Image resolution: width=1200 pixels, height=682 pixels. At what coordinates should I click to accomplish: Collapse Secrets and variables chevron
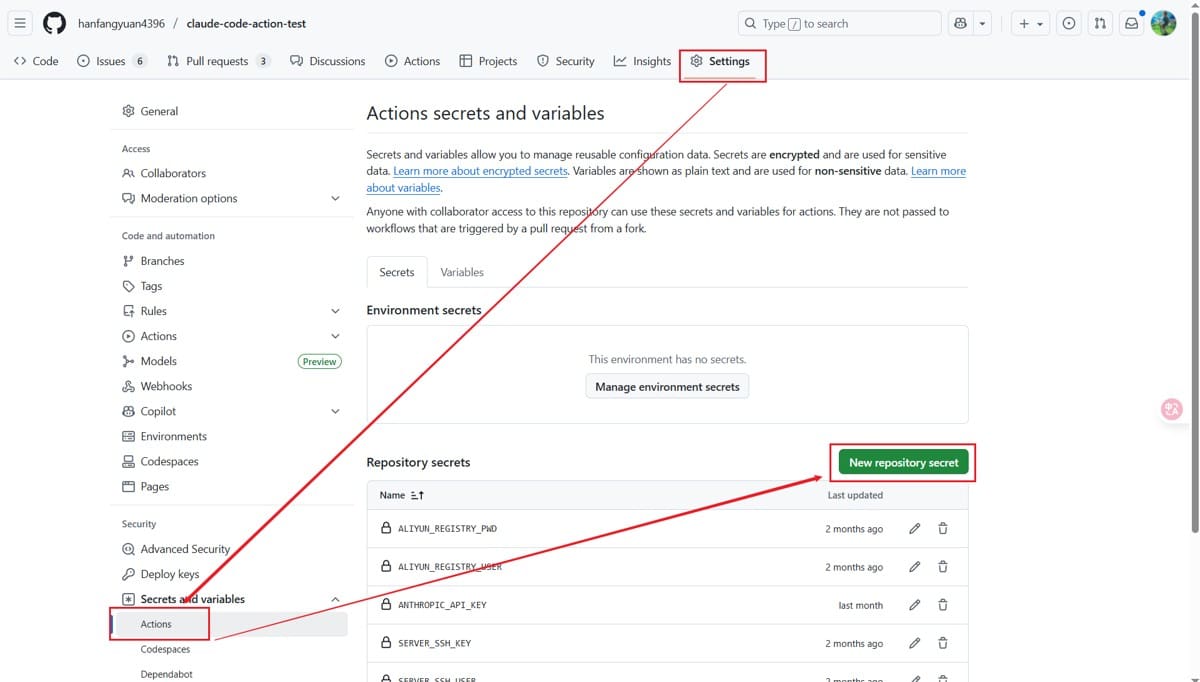pyautogui.click(x=335, y=599)
